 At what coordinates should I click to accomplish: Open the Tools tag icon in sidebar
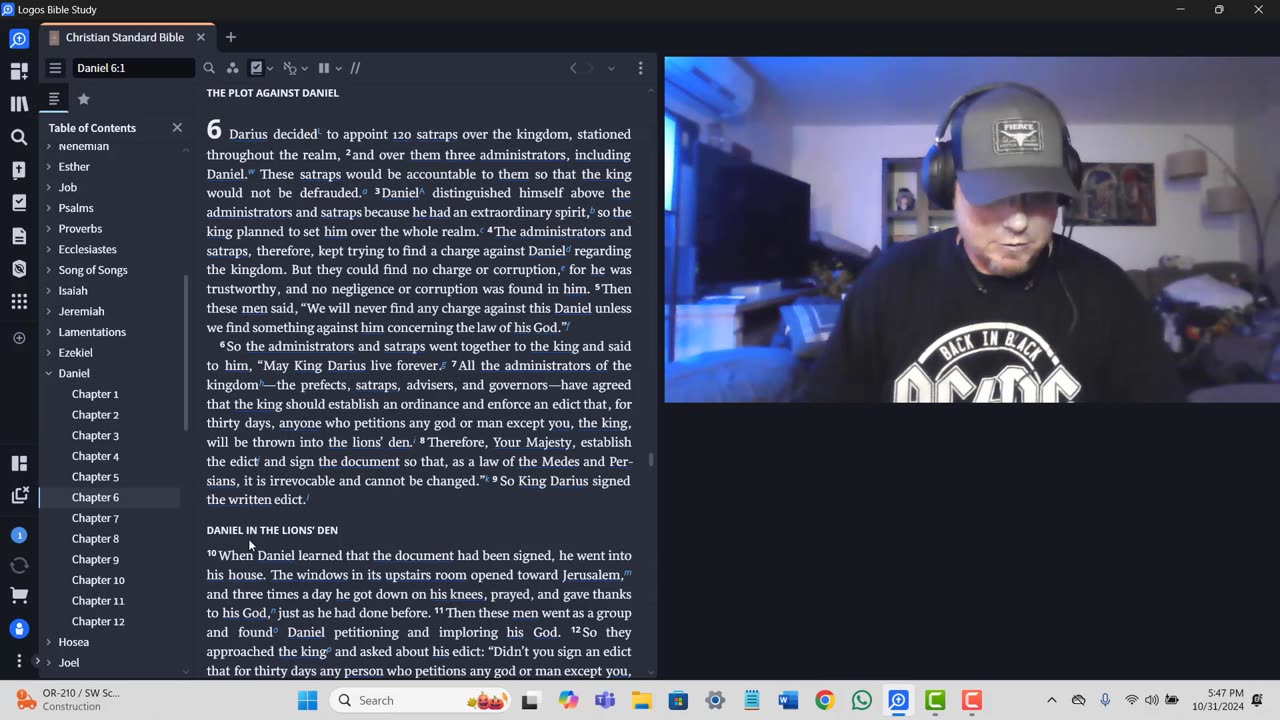point(19,269)
